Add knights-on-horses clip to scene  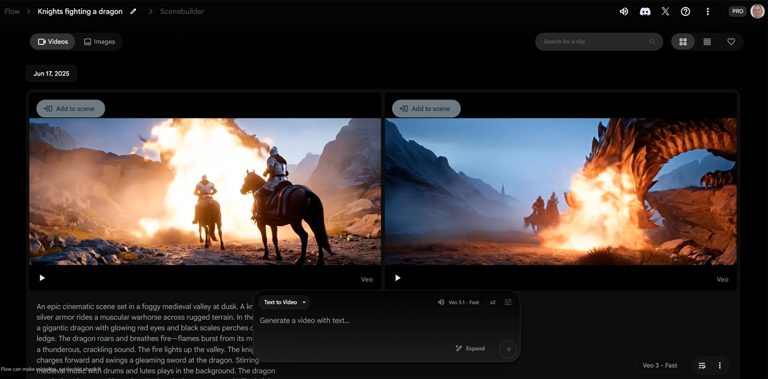(x=71, y=109)
